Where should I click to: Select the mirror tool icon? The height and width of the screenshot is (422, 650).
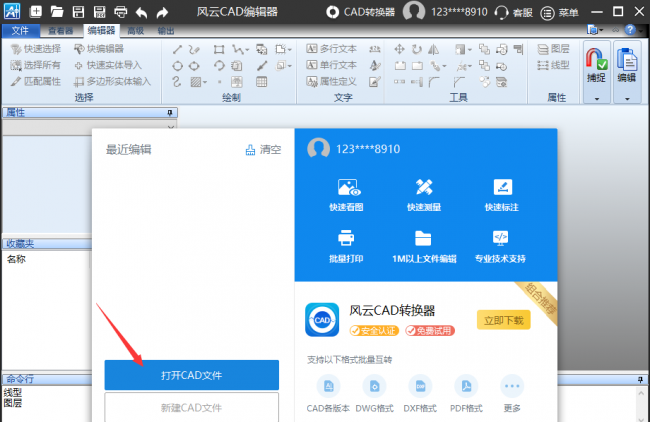[434, 49]
